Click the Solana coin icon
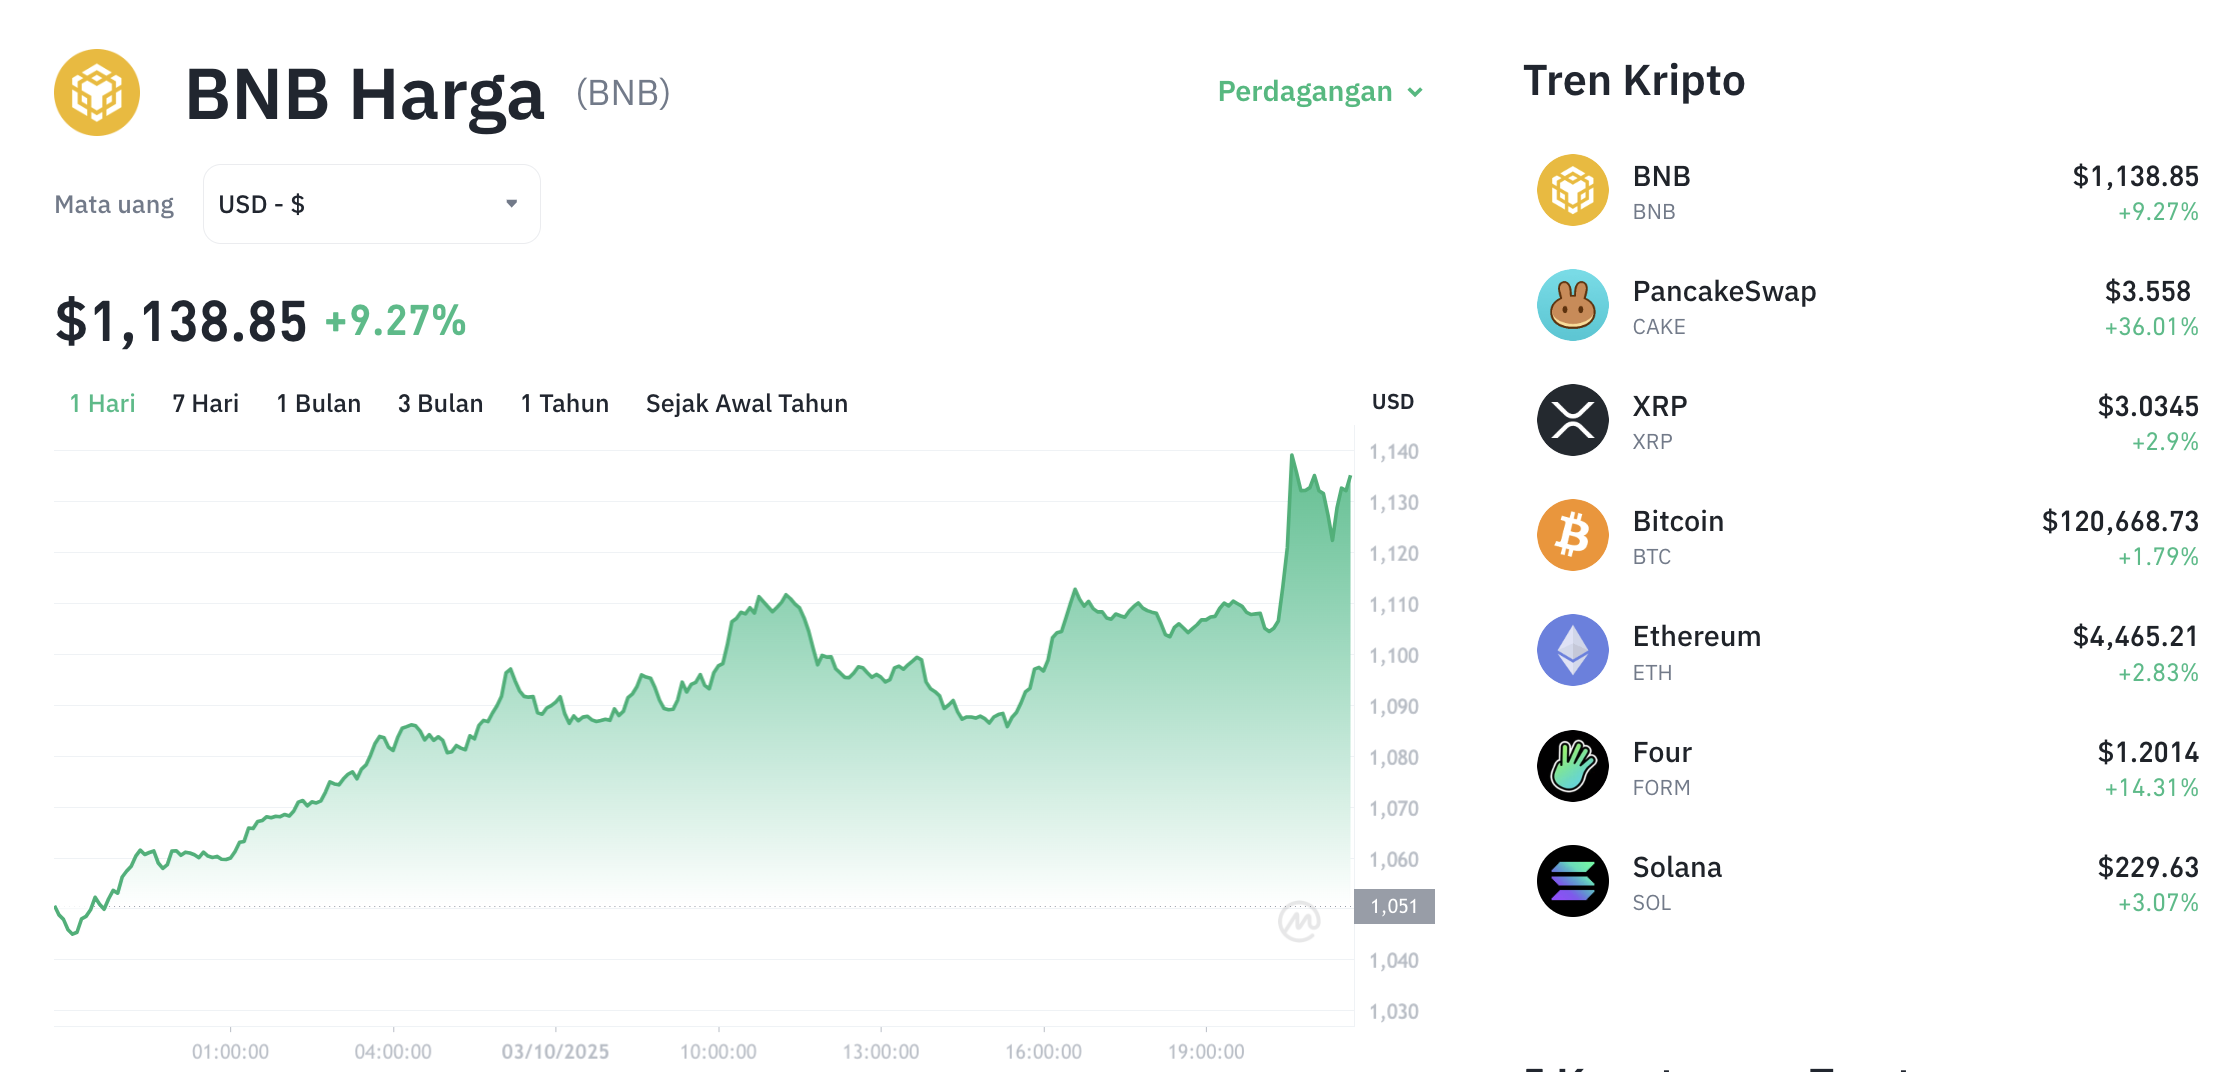The image size is (2218, 1072). tap(1572, 881)
